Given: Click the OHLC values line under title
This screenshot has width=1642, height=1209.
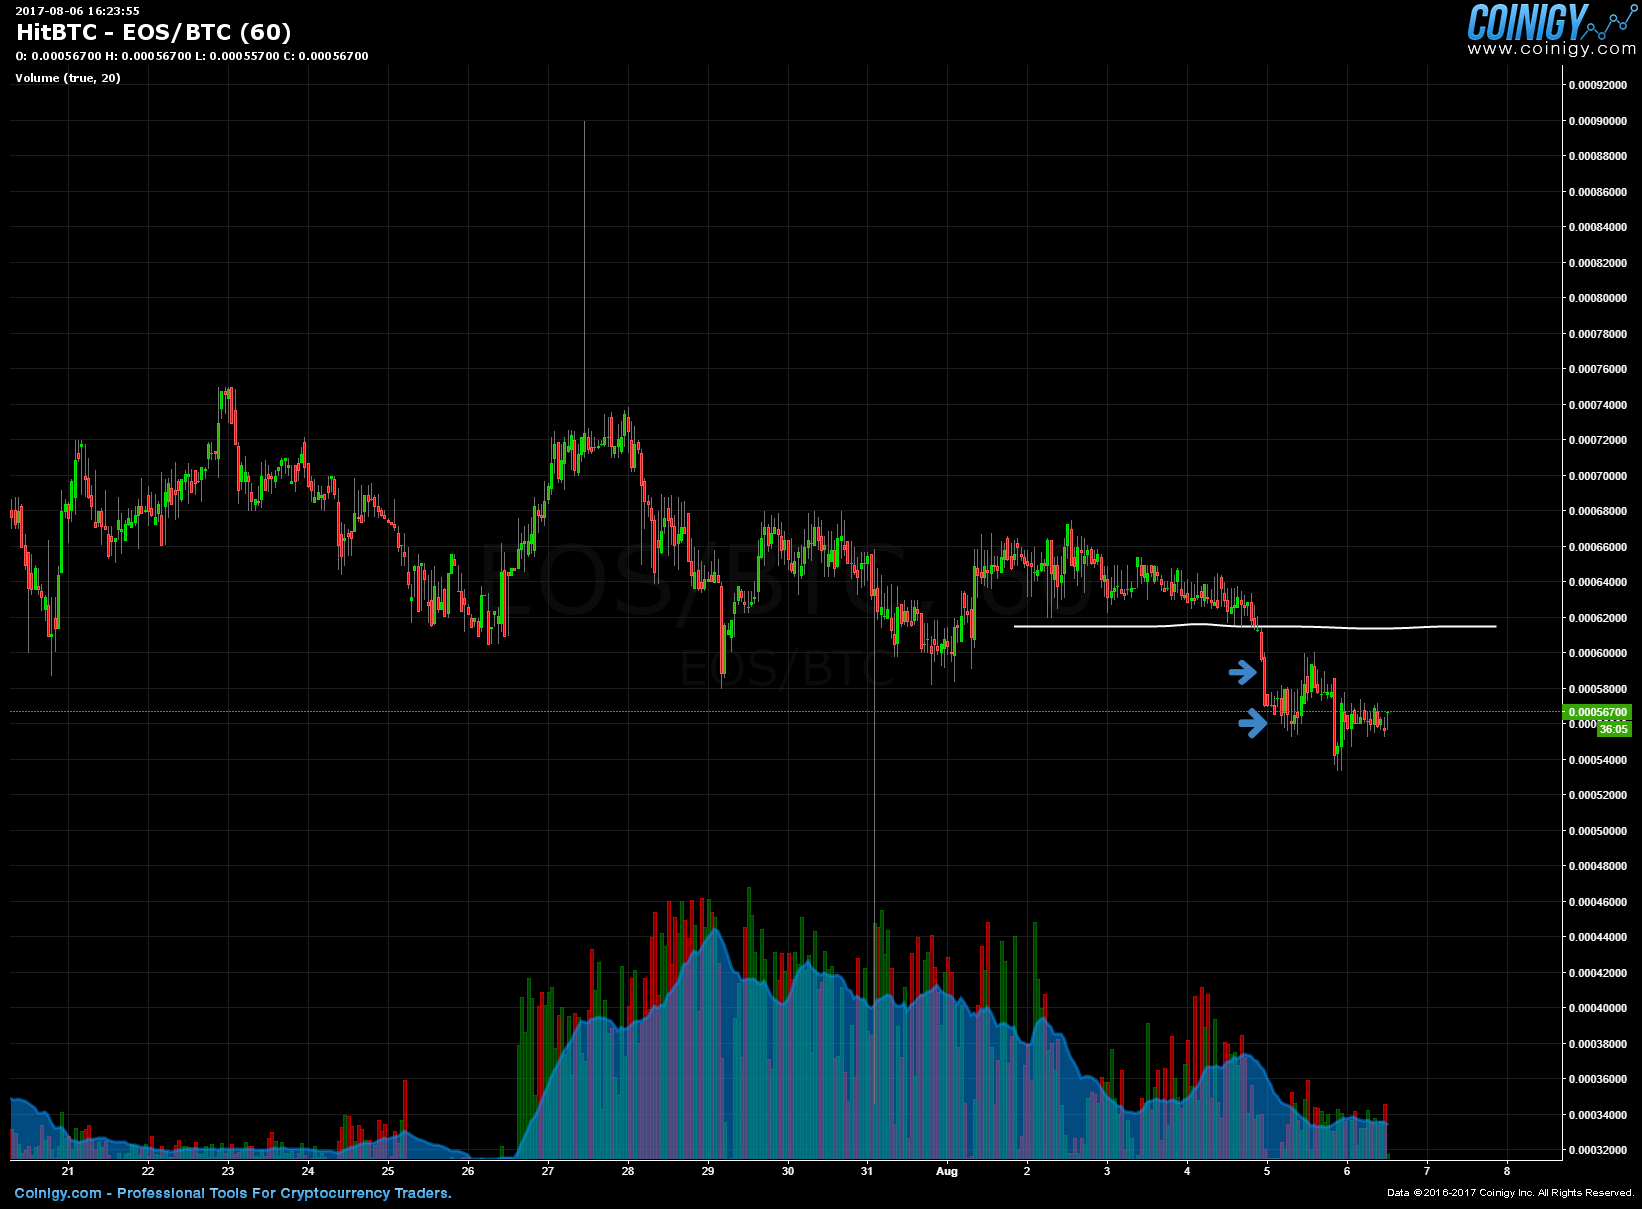Looking at the screenshot, I should (192, 56).
